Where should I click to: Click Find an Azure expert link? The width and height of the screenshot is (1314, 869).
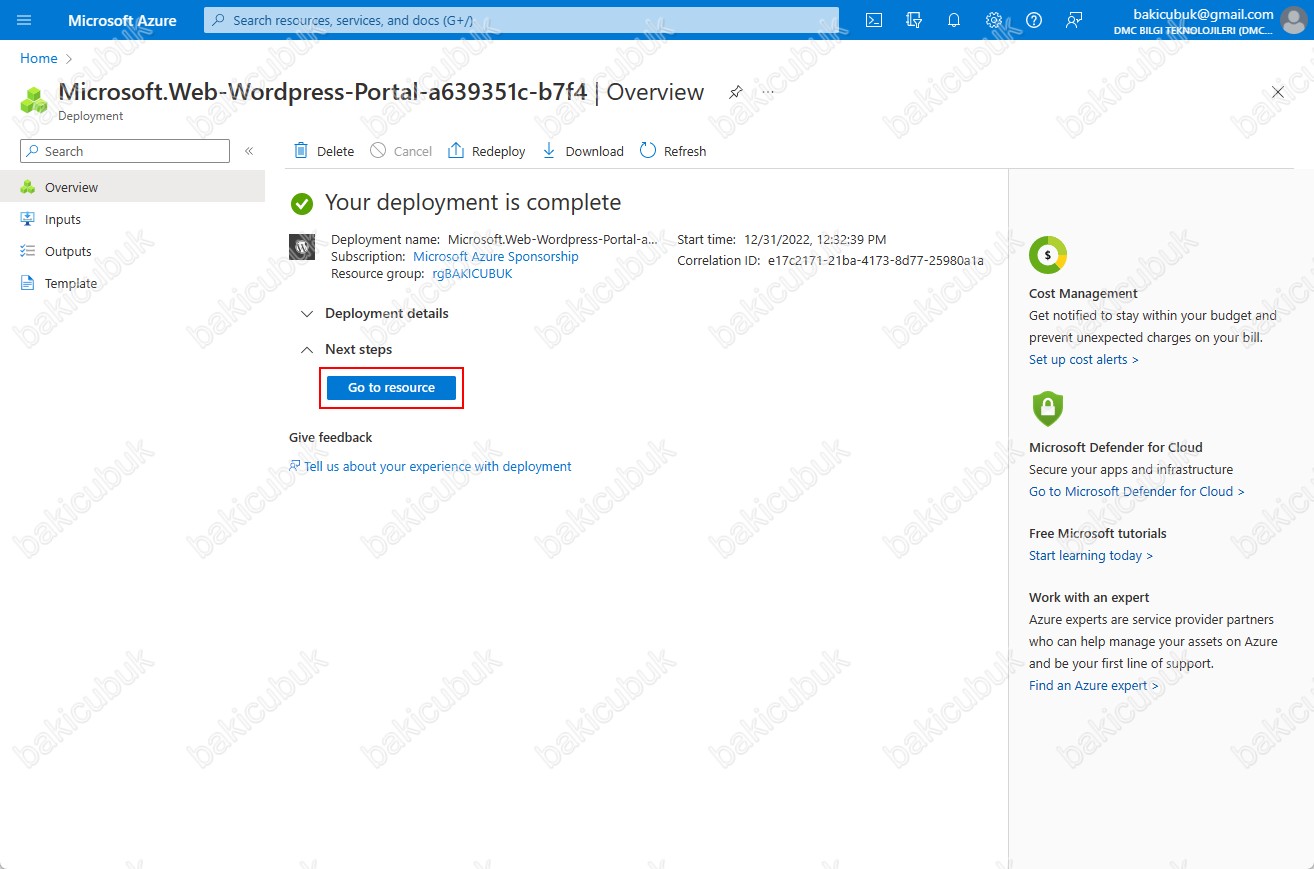coord(1094,685)
